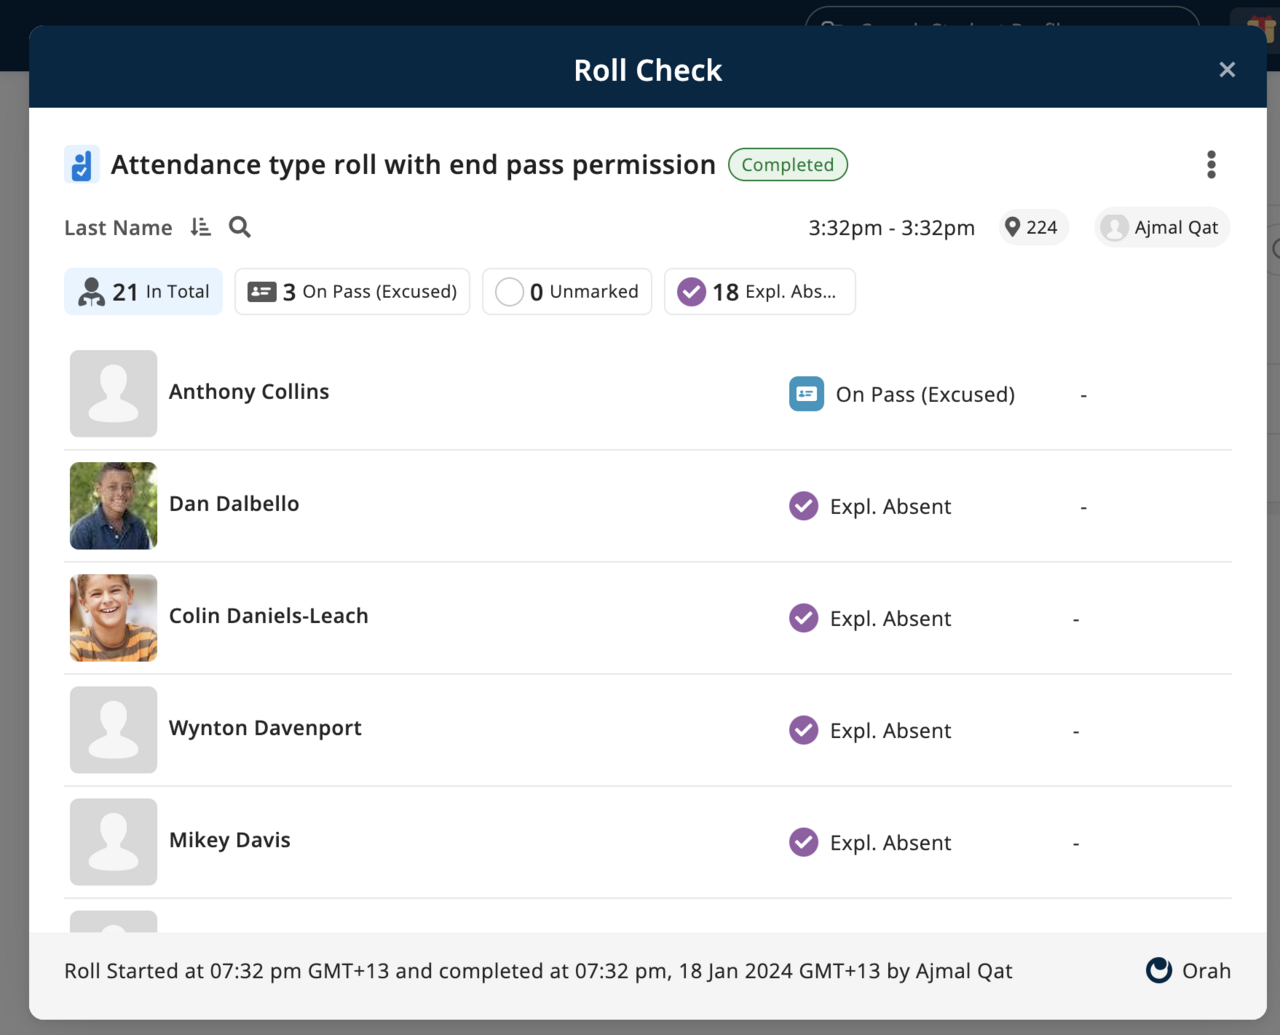Click Ajmal Qat user avatar chip
This screenshot has height=1035, width=1280.
(1161, 227)
